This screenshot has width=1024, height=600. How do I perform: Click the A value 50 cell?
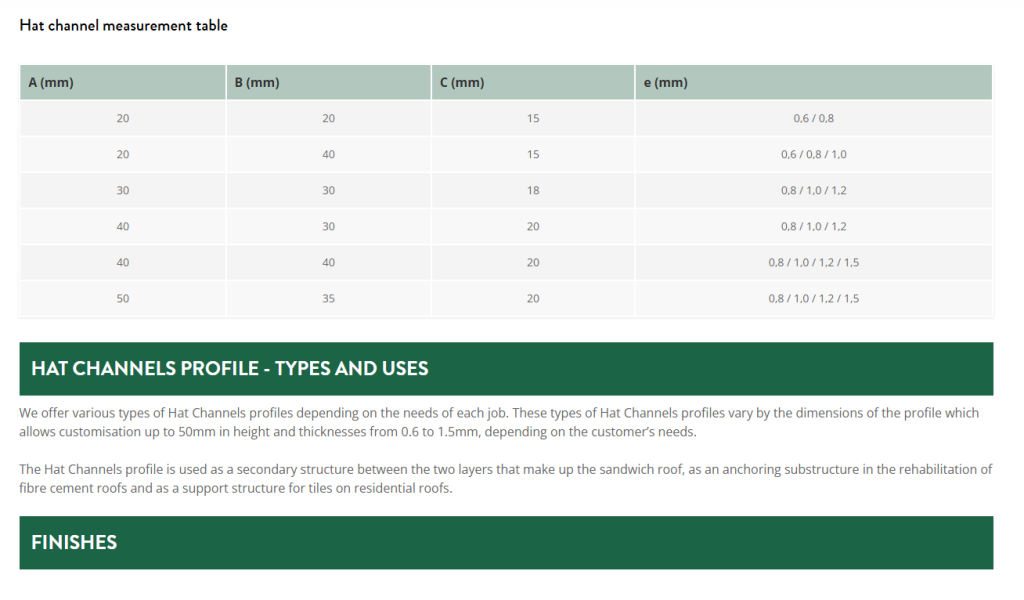coord(123,298)
